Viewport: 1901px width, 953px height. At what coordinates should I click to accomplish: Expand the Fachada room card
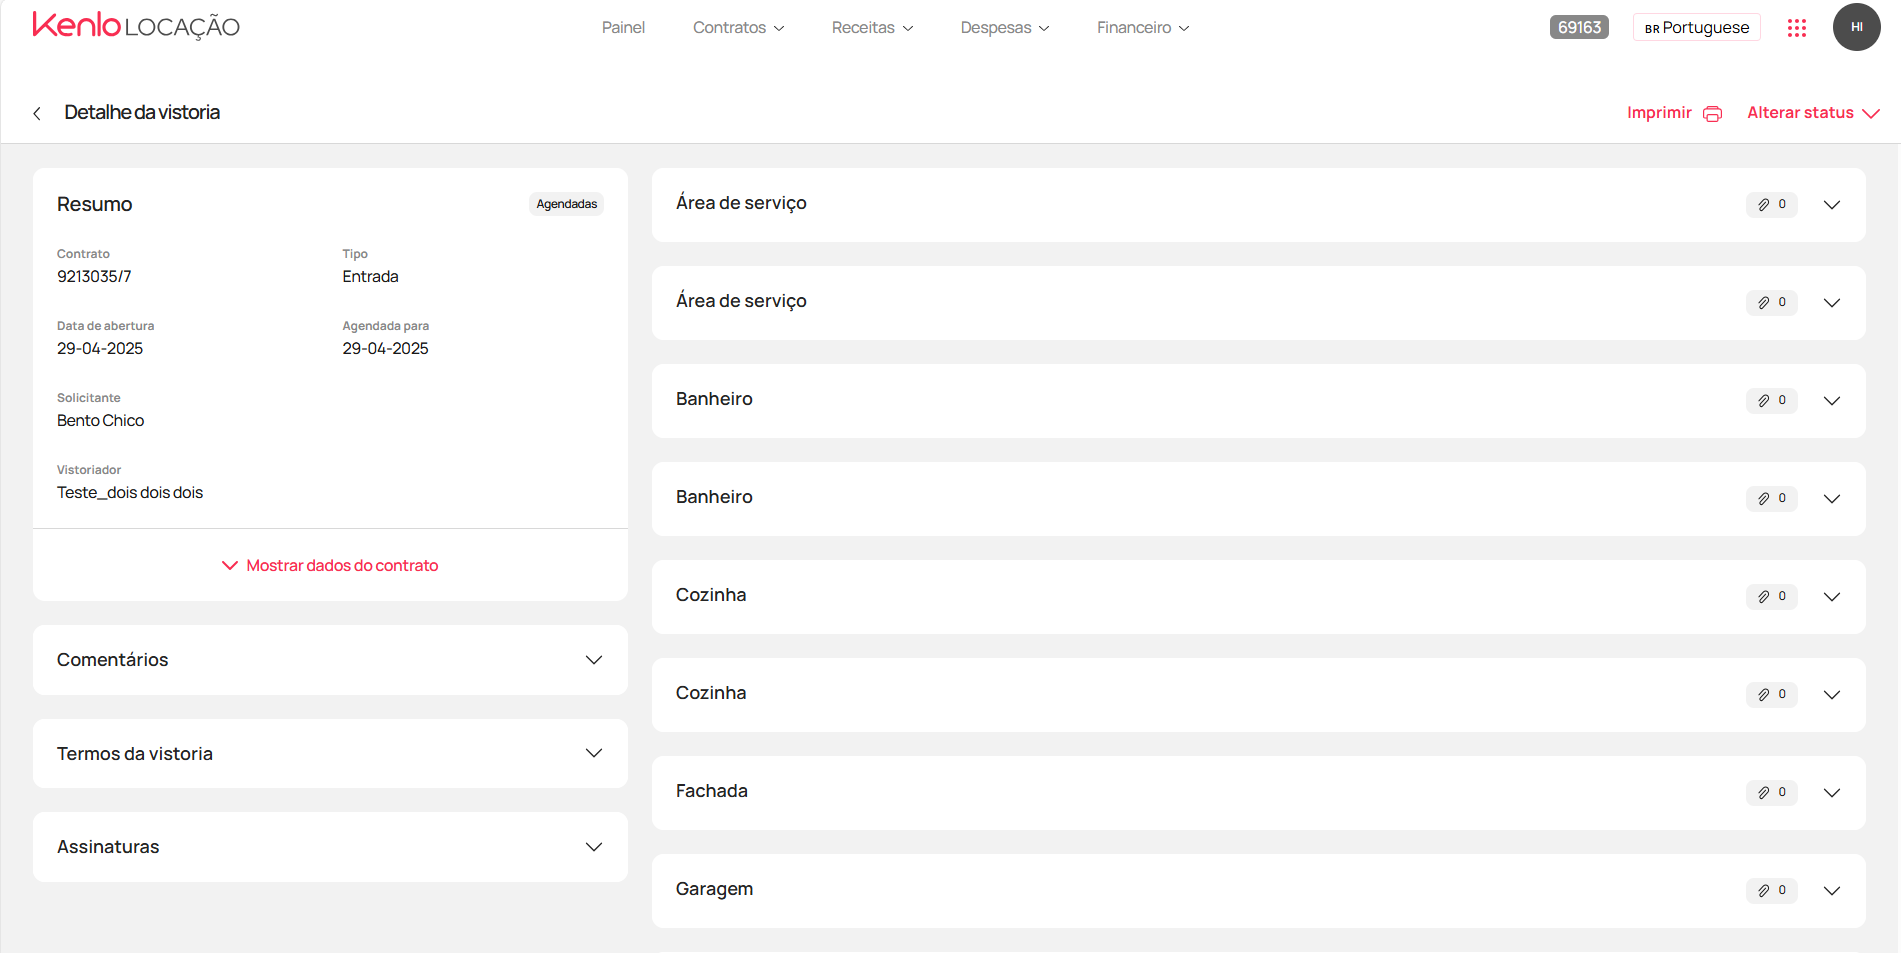pos(1831,793)
